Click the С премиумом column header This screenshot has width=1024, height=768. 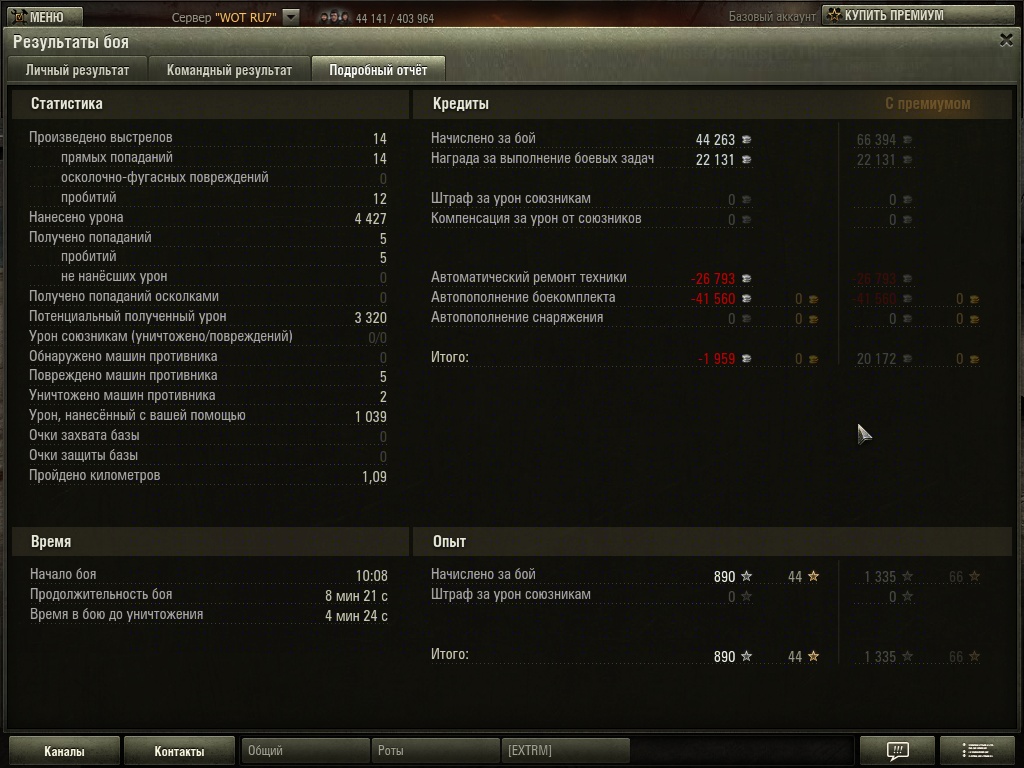coord(927,104)
